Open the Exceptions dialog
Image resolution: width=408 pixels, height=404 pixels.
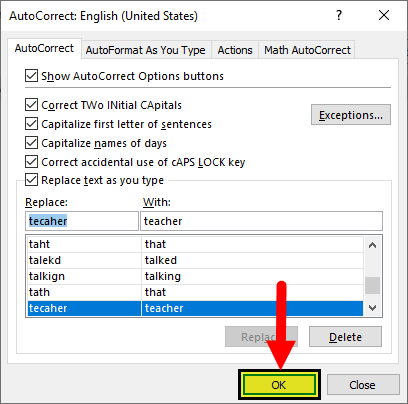tap(351, 115)
